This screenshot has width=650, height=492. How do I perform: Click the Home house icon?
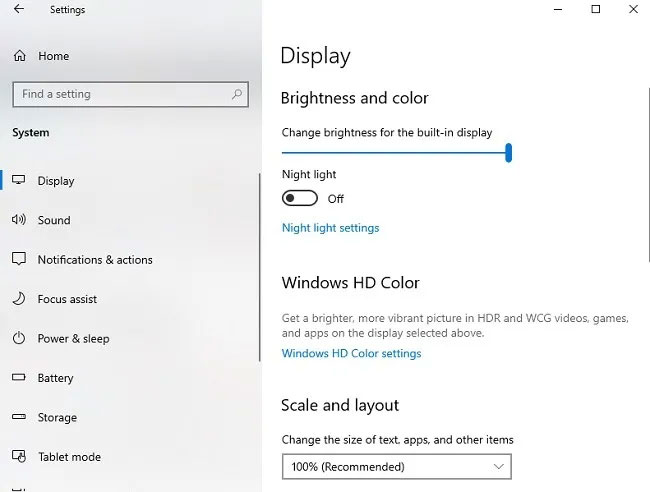19,56
